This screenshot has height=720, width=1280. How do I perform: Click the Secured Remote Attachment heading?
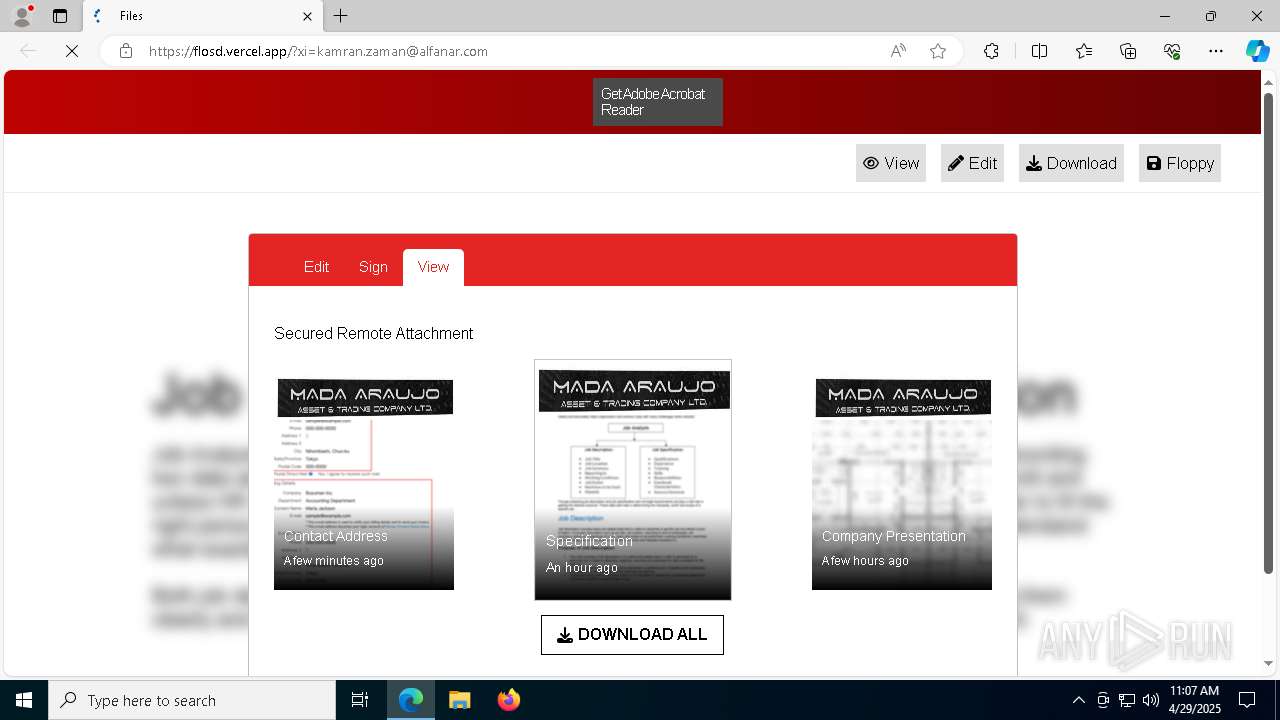[x=374, y=333]
